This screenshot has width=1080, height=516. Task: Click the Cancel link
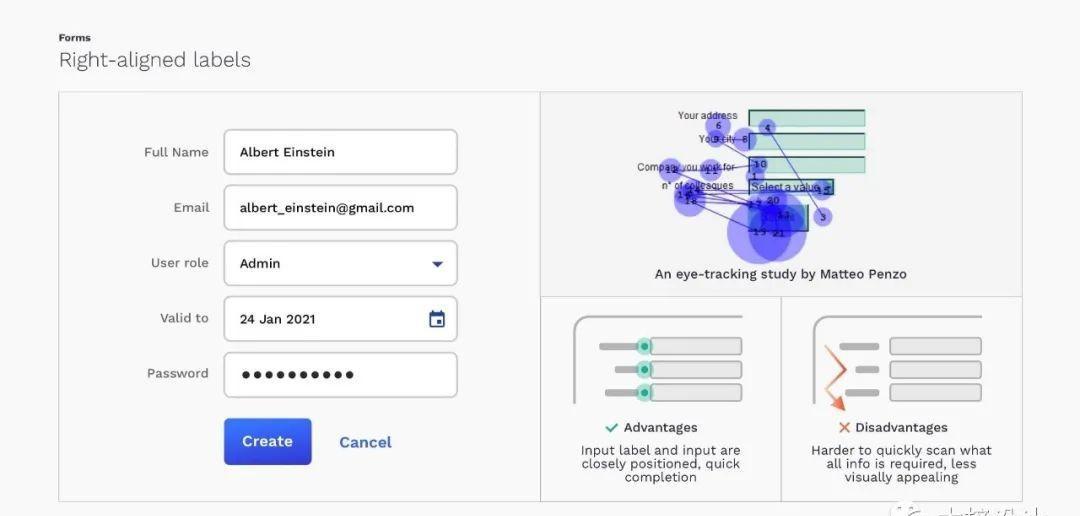click(365, 442)
